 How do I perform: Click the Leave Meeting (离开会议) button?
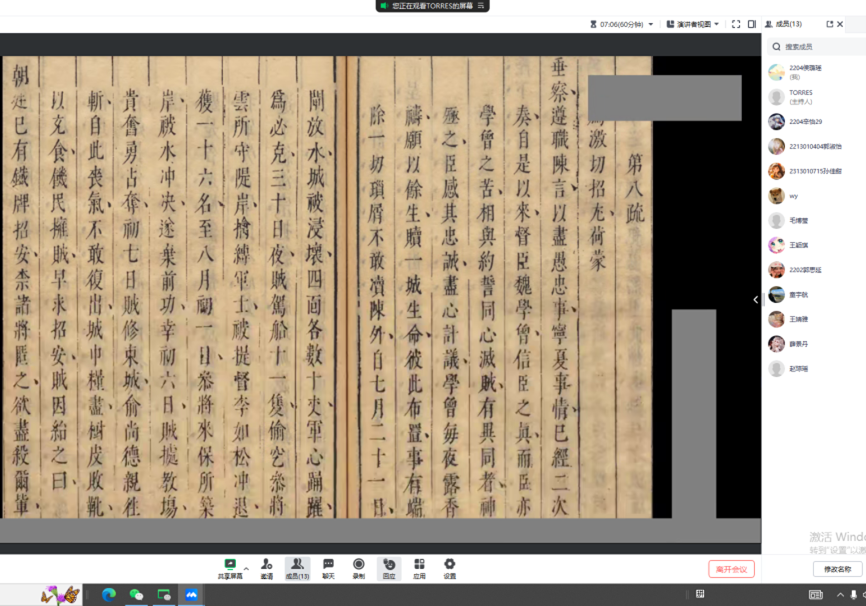point(731,569)
